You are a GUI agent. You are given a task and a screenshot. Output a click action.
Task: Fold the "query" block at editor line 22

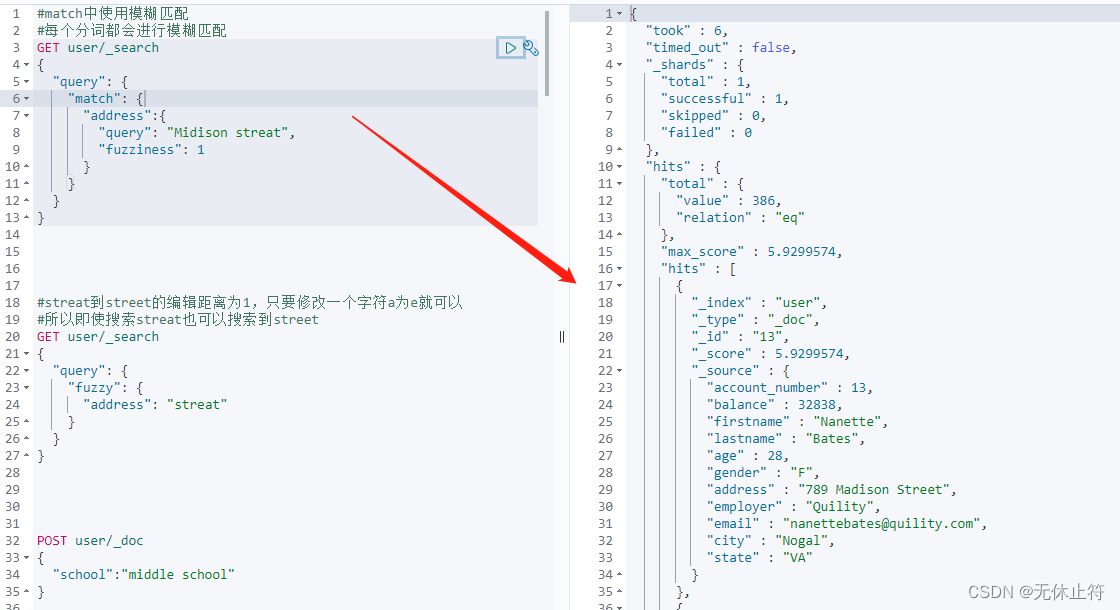click(x=27, y=371)
